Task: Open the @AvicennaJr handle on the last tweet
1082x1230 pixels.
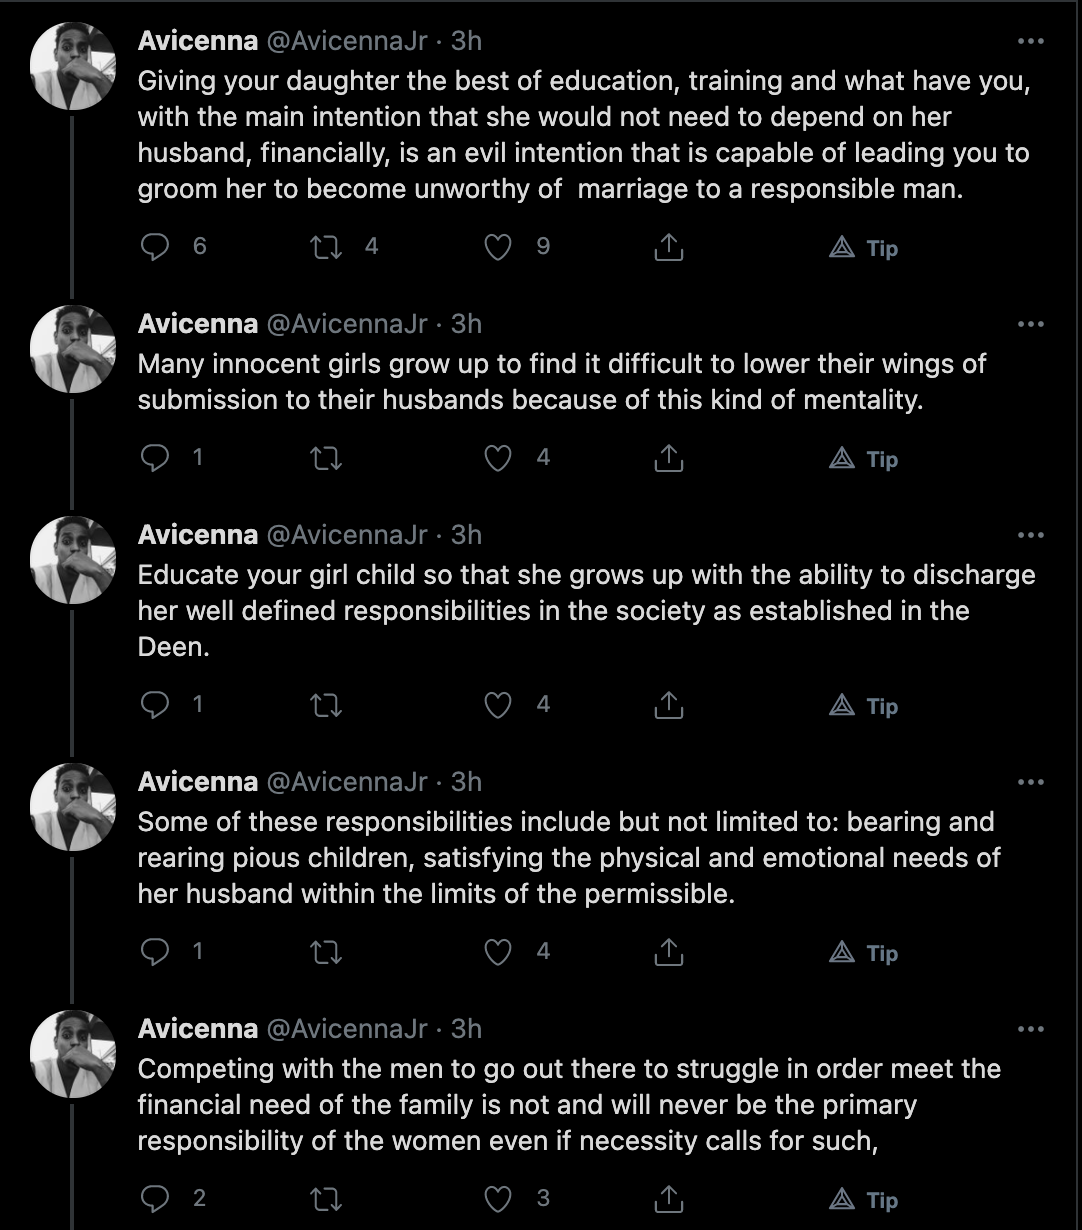Action: click(347, 1028)
